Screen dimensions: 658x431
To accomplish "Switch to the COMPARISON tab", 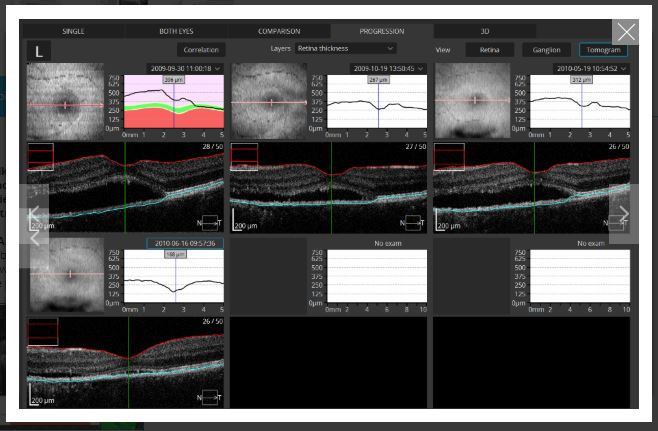I will pyautogui.click(x=279, y=31).
